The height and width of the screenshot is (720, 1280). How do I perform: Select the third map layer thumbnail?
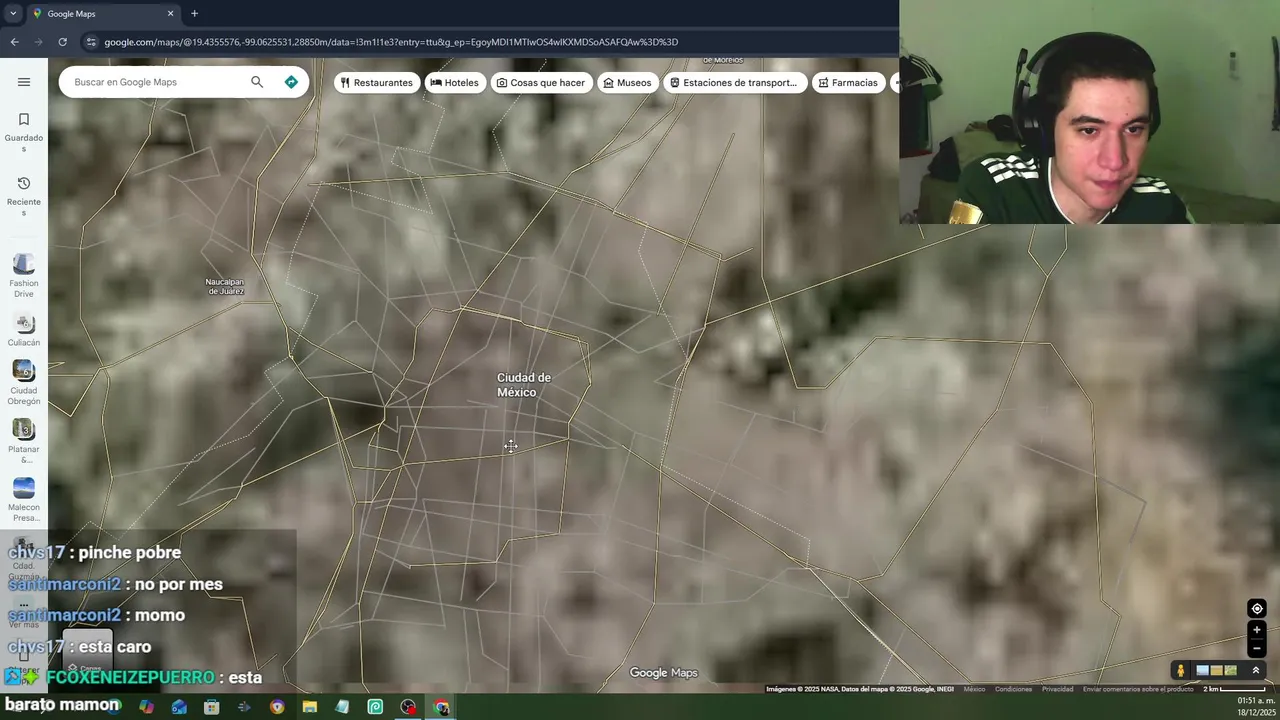pyautogui.click(x=1231, y=671)
